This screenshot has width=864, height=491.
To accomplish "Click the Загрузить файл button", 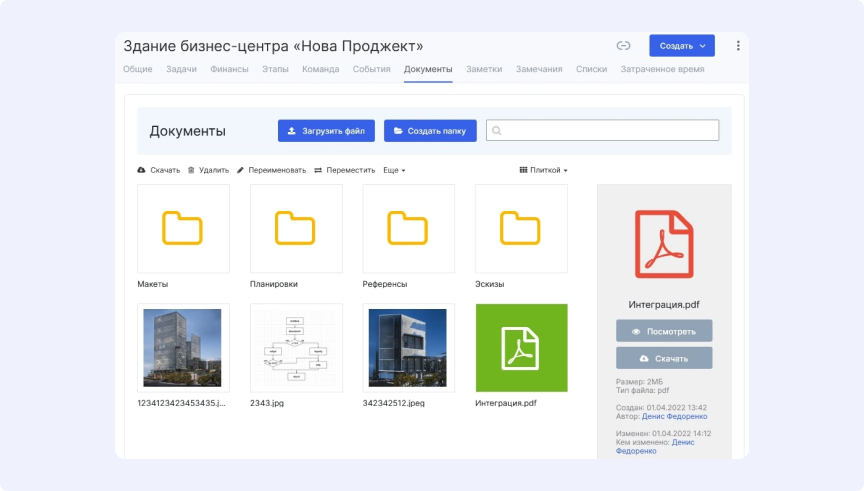I will 326,131.
